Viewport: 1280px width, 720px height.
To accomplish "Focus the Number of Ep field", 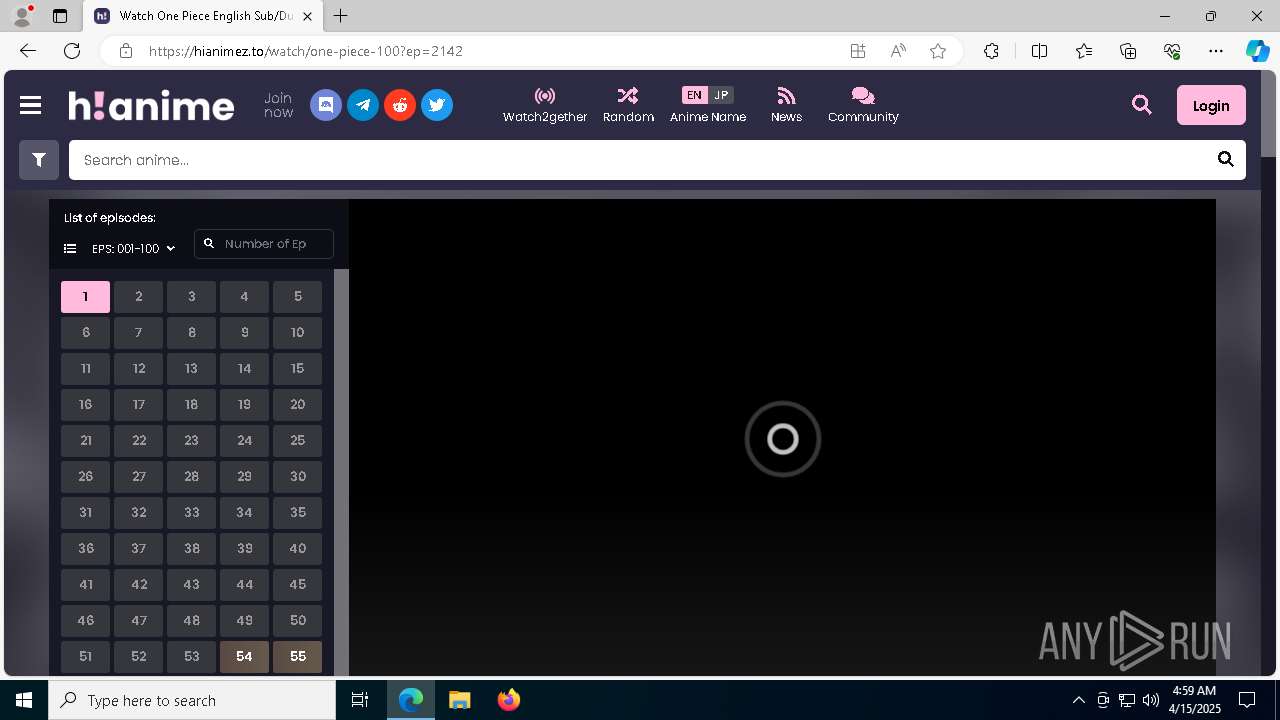I will (264, 244).
